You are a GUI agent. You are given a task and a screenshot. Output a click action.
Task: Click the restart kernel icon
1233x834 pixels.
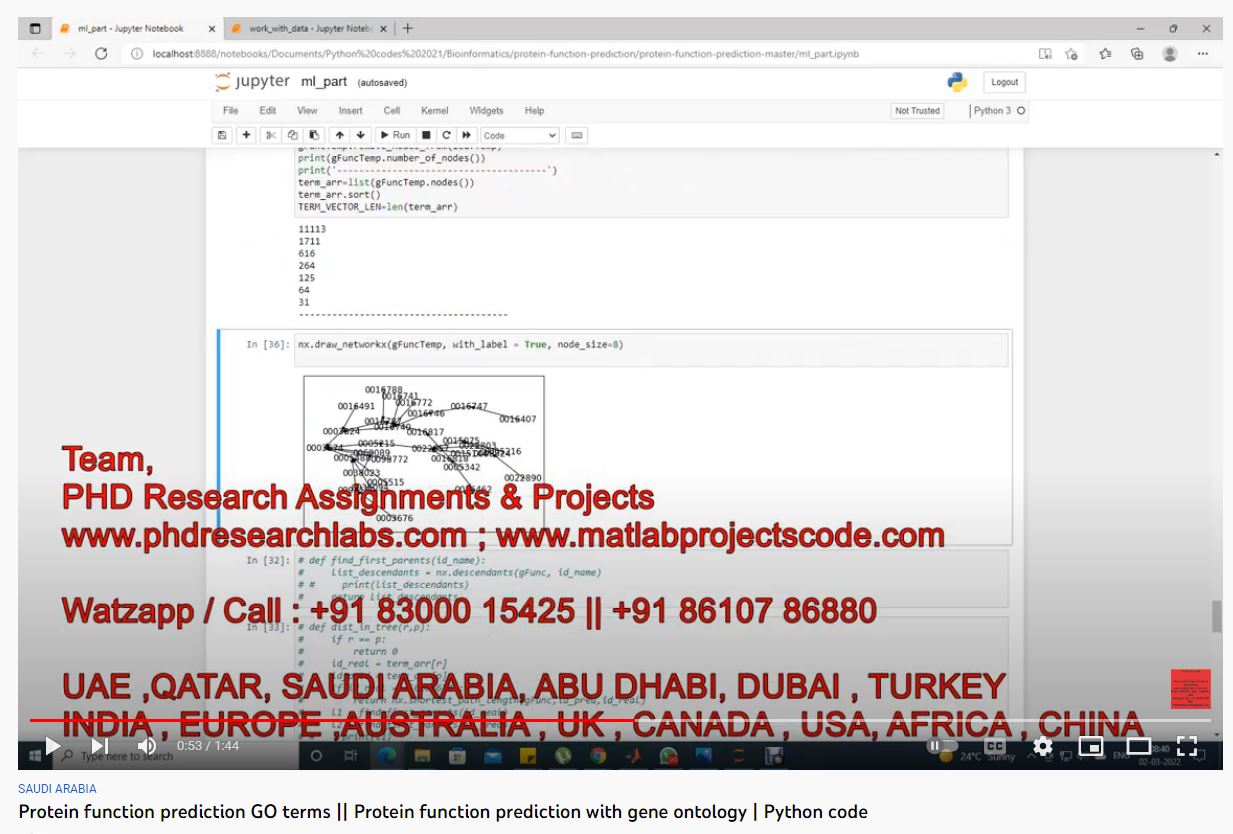pyautogui.click(x=446, y=135)
